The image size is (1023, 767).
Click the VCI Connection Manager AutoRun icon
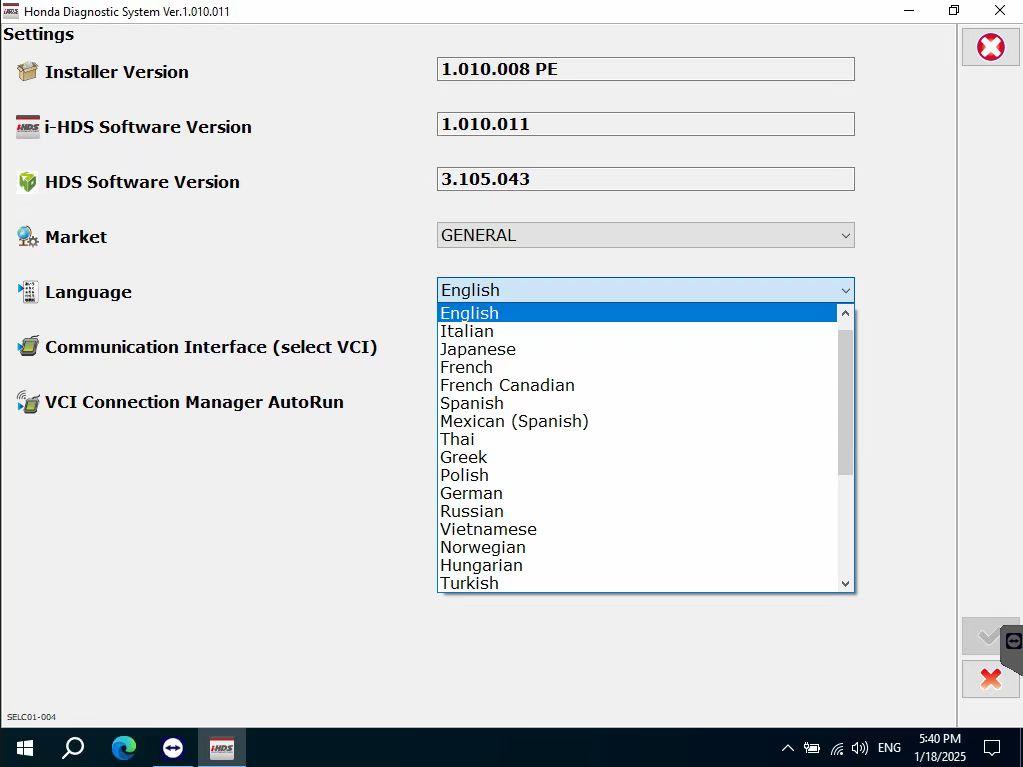click(27, 402)
